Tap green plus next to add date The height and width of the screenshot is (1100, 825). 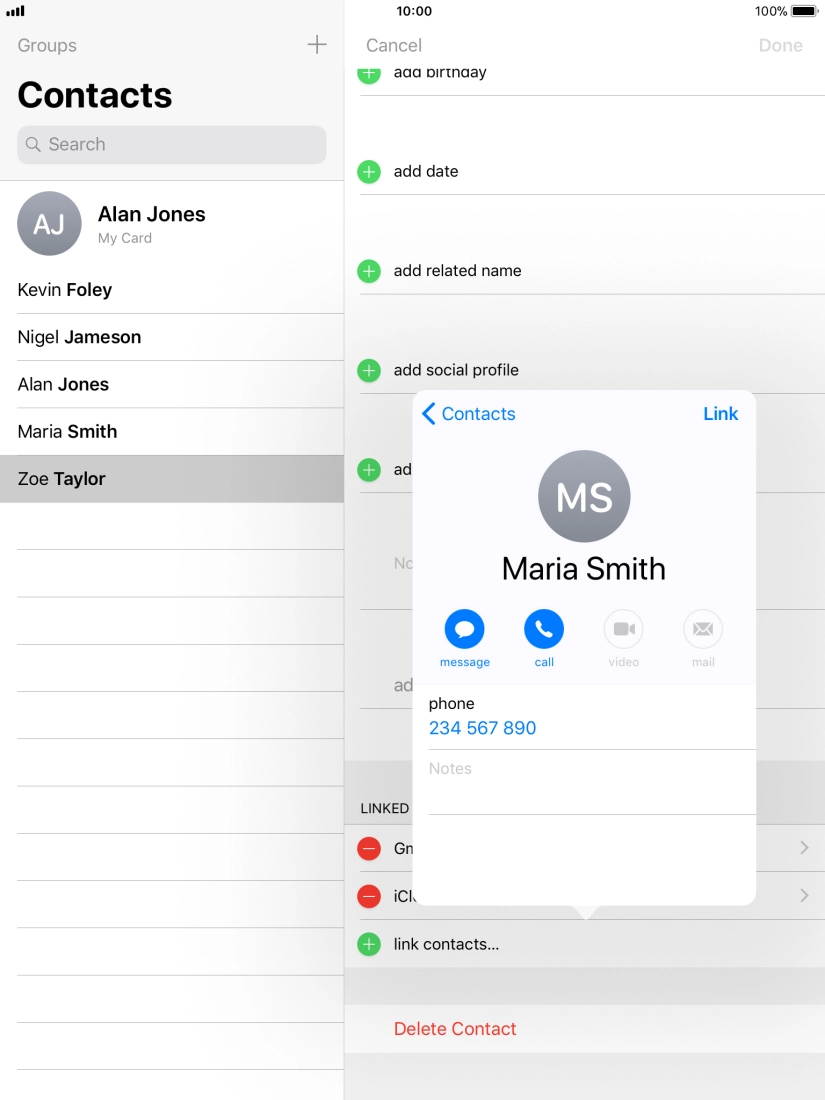pos(369,172)
